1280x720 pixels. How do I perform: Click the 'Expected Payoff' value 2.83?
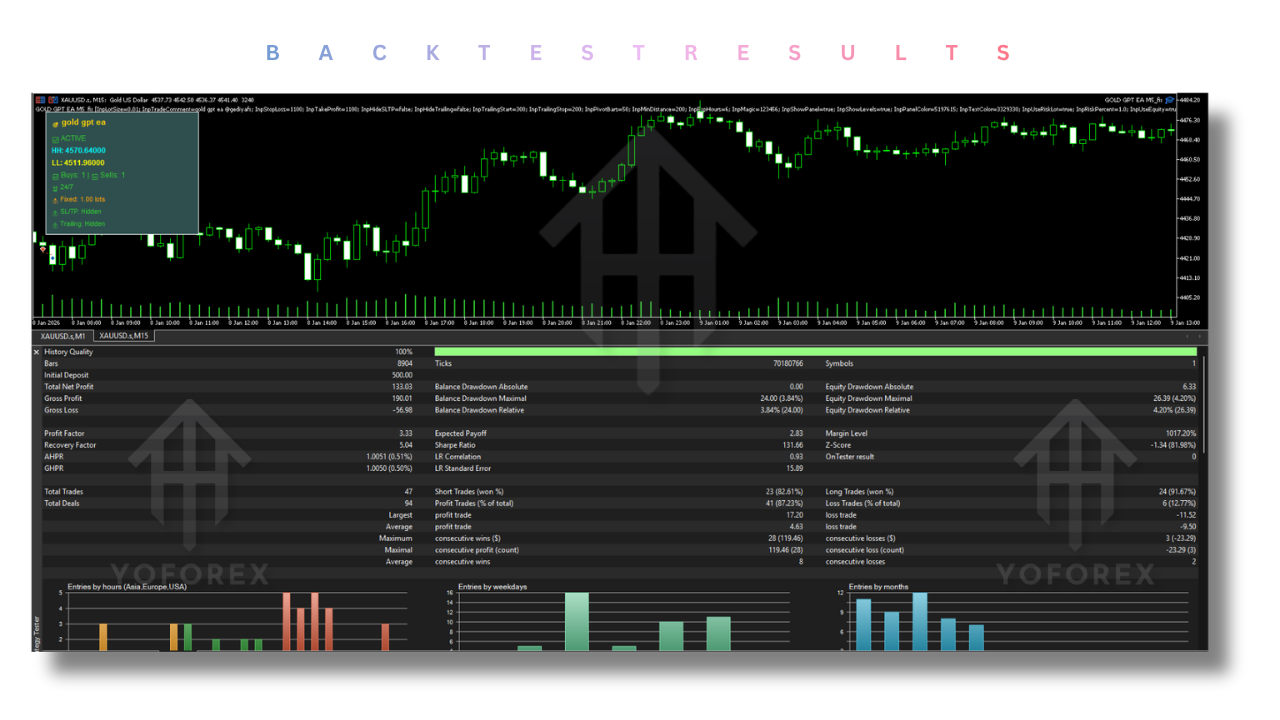point(797,434)
